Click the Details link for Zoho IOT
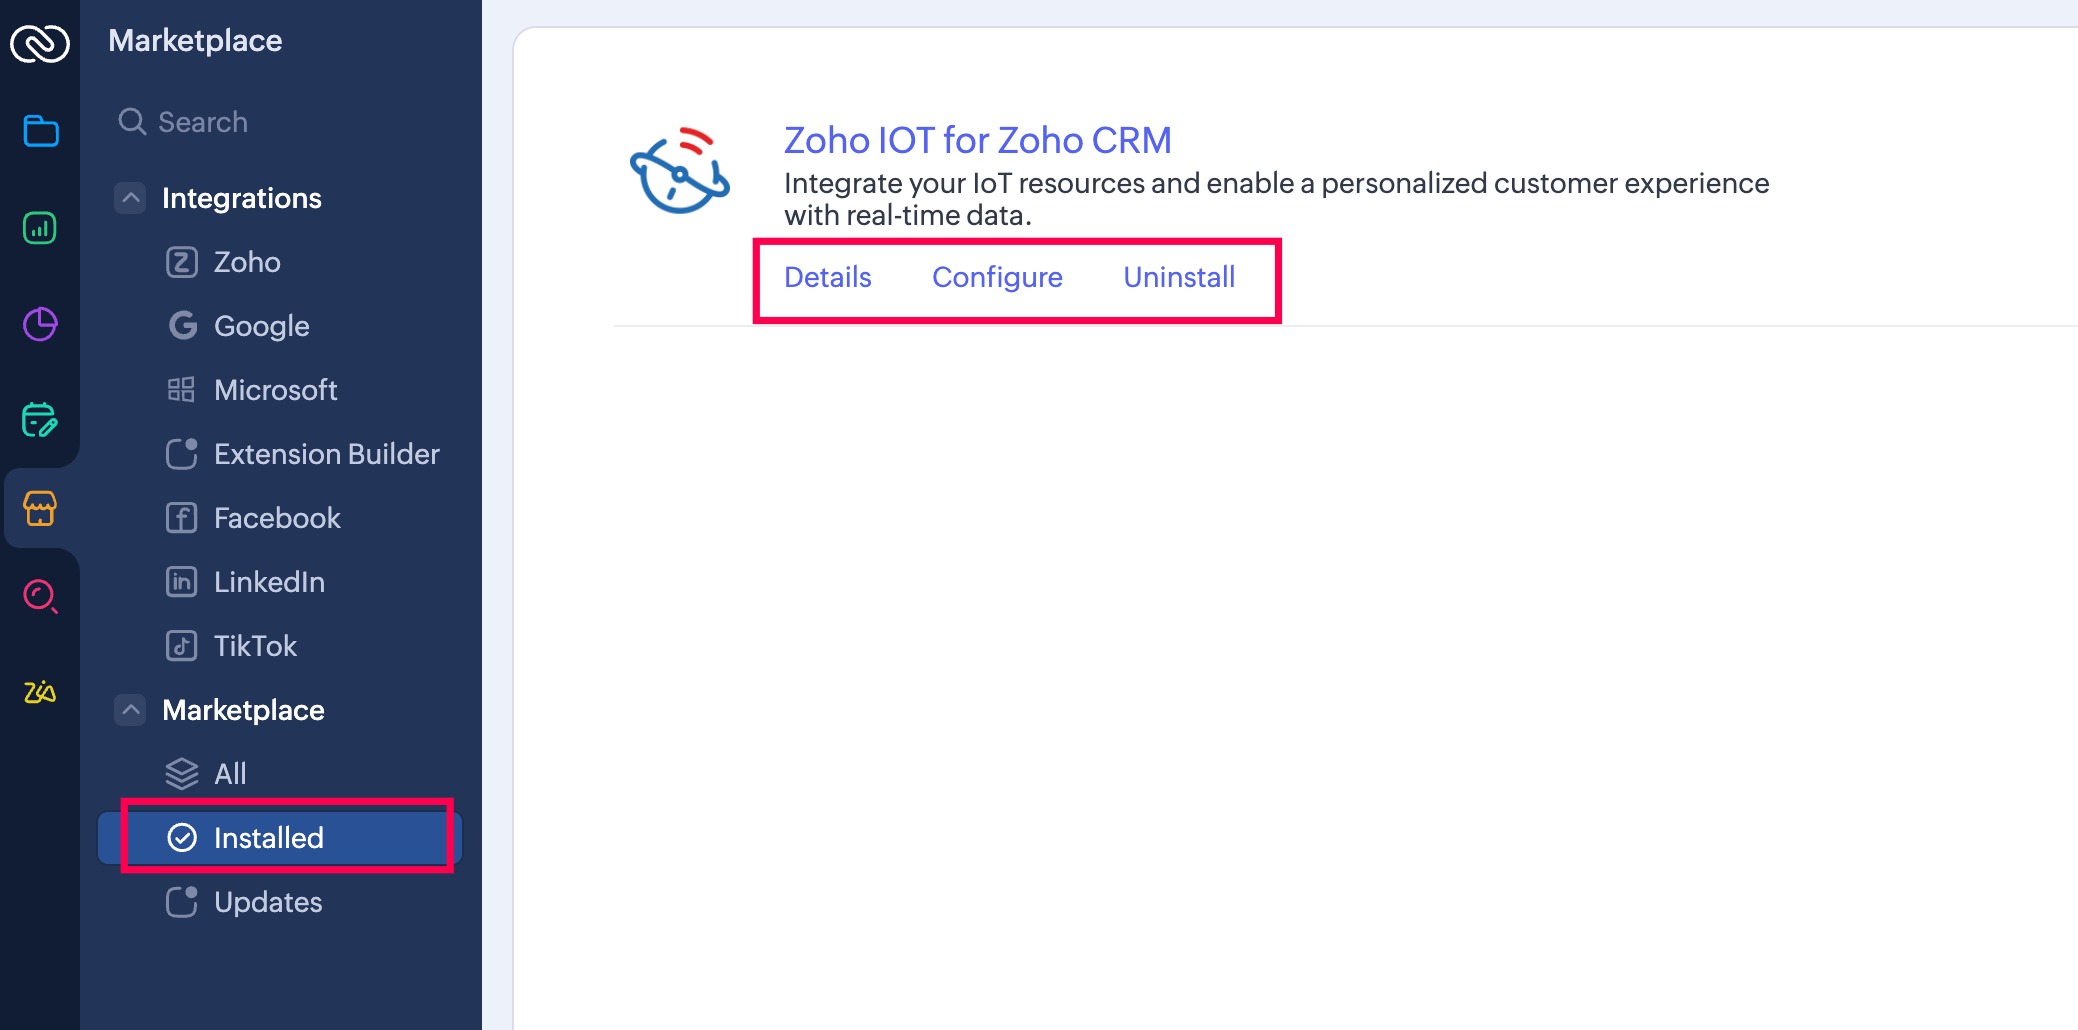The height and width of the screenshot is (1030, 2078). [x=827, y=277]
